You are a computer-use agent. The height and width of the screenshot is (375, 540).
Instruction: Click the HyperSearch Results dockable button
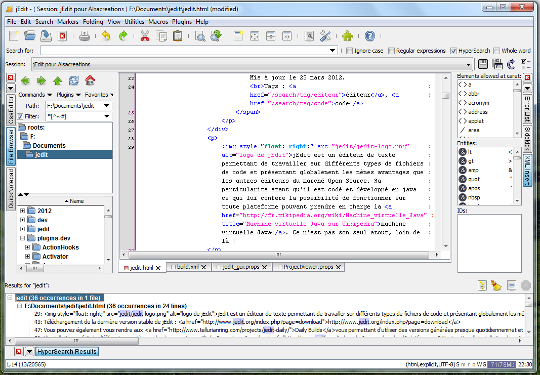[67, 352]
